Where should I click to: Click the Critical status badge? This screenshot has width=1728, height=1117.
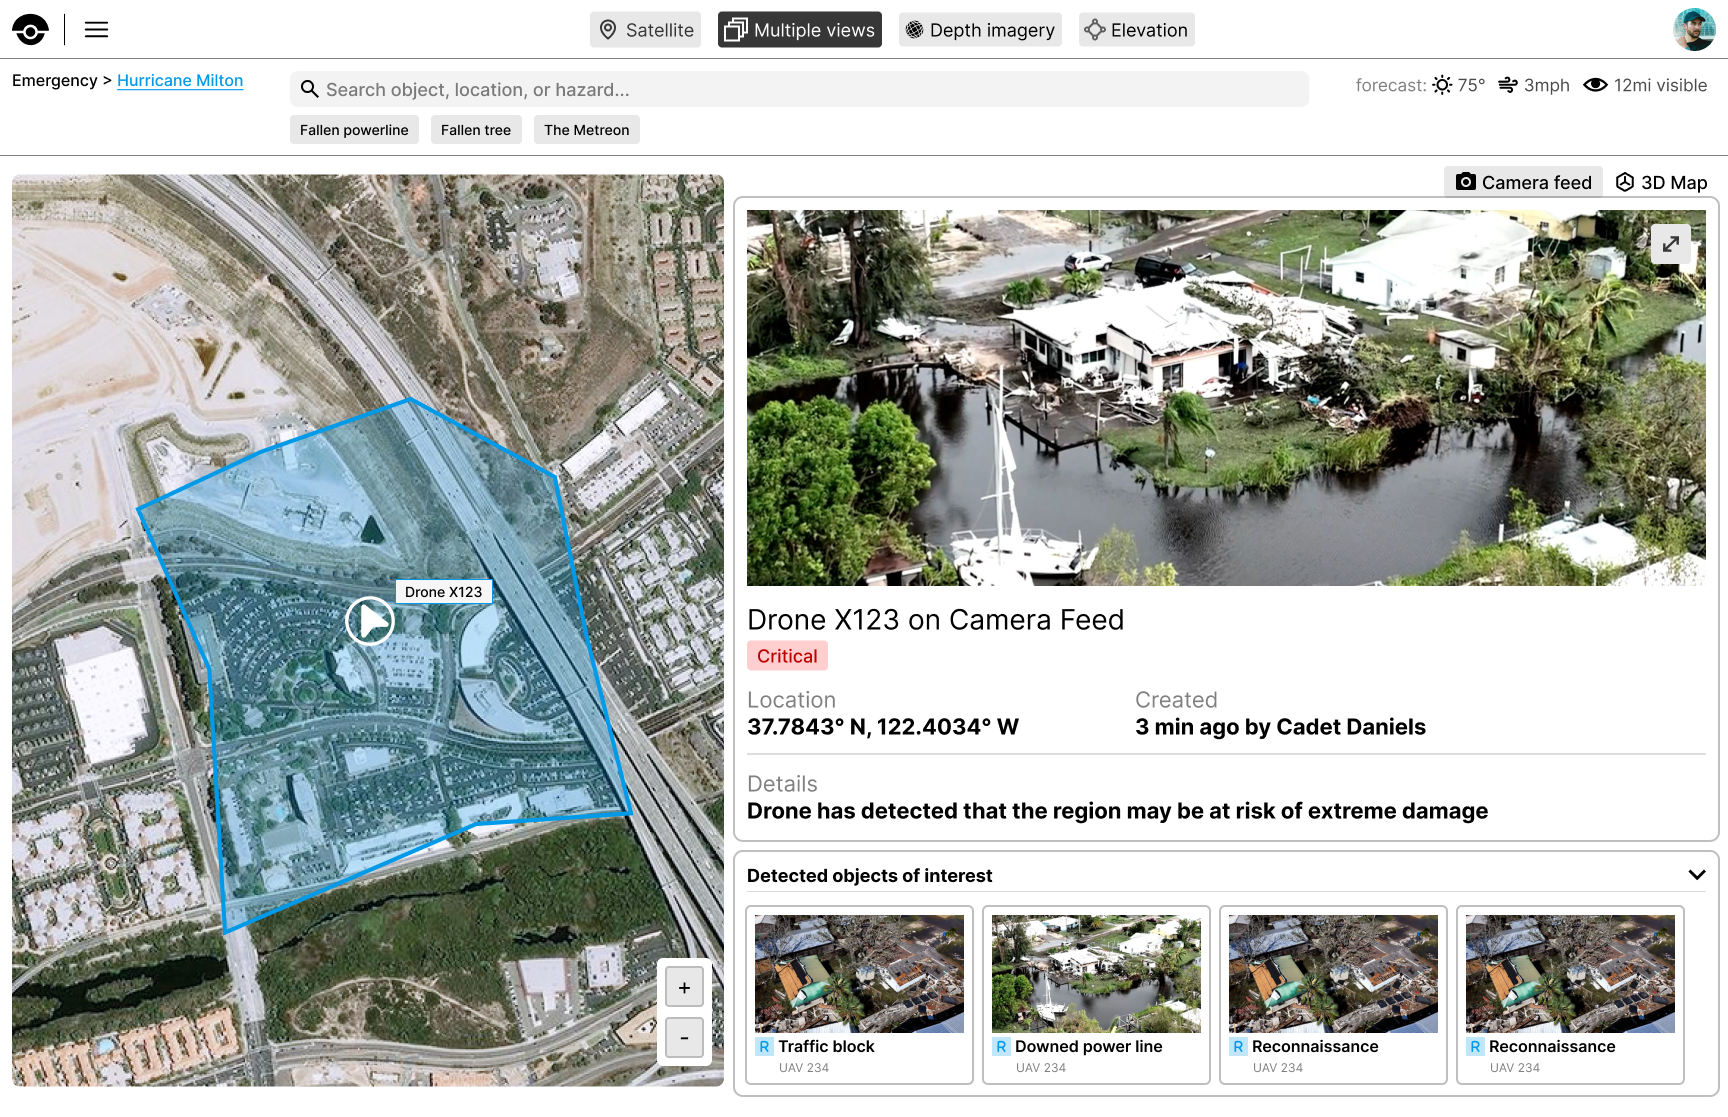click(x=787, y=656)
